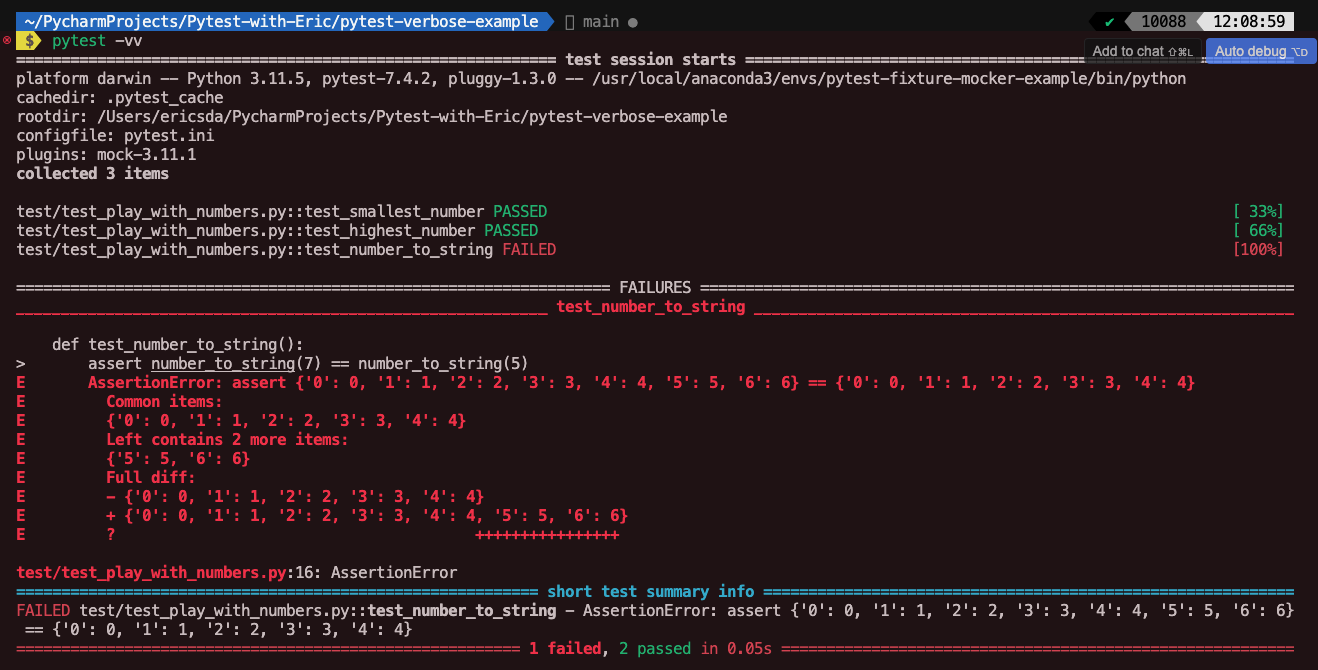Click the yellow dollar prompt symbol
The width and height of the screenshot is (1318, 670).
30,41
